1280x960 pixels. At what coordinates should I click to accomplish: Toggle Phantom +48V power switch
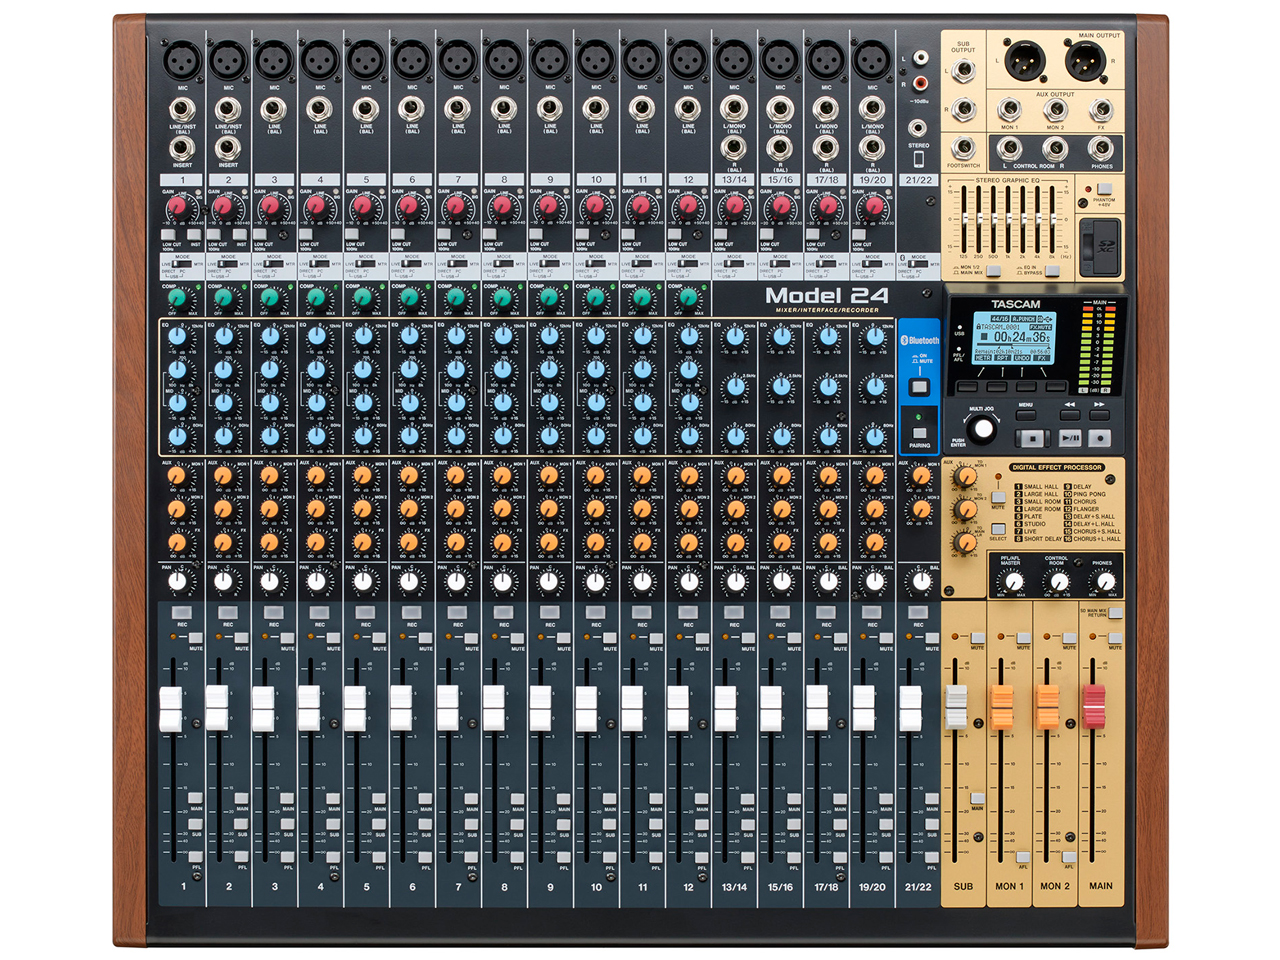pyautogui.click(x=1103, y=188)
